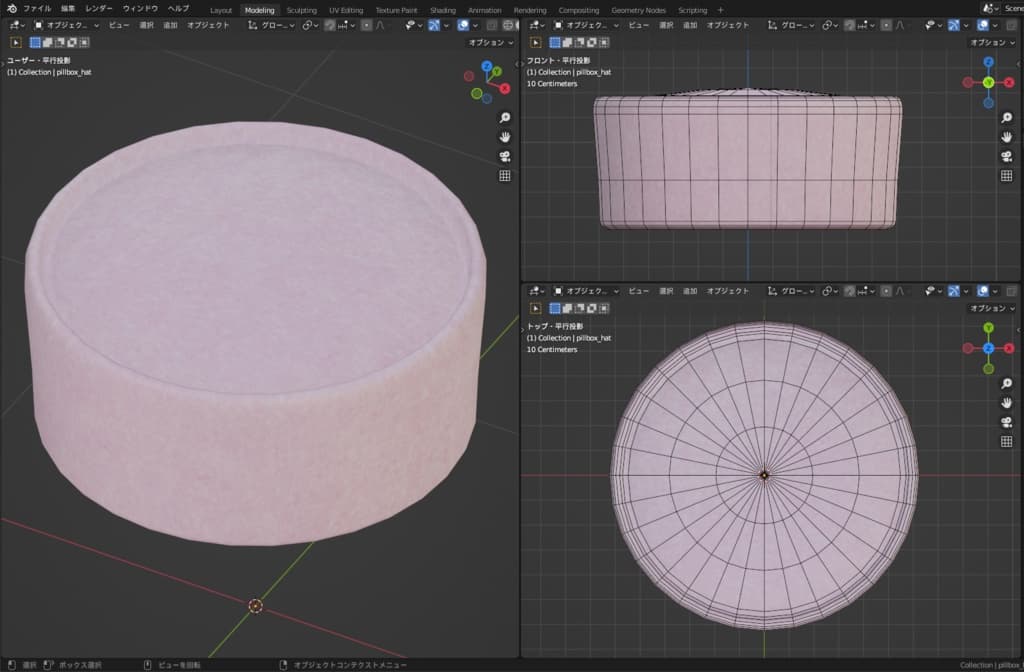
Task: Open the ファイル menu
Action: (37, 9)
